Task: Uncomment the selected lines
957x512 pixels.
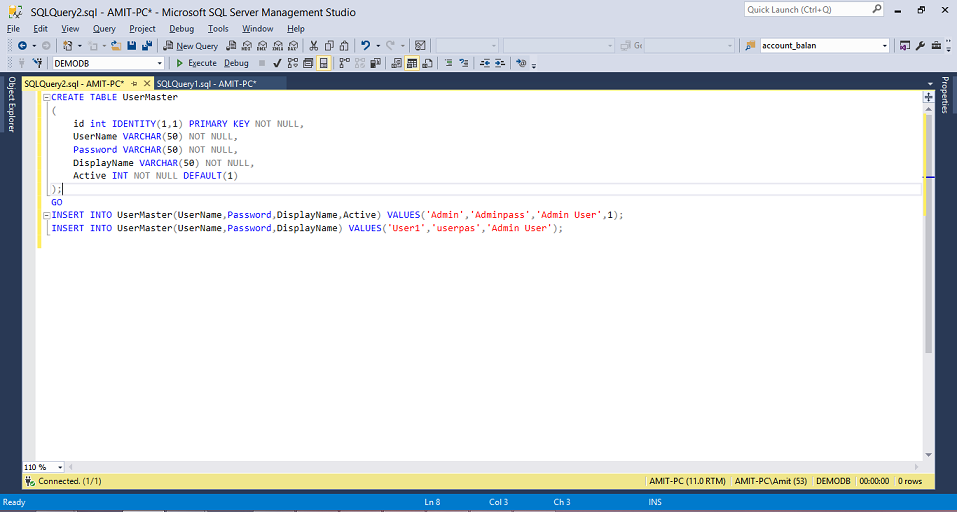Action: tap(463, 63)
